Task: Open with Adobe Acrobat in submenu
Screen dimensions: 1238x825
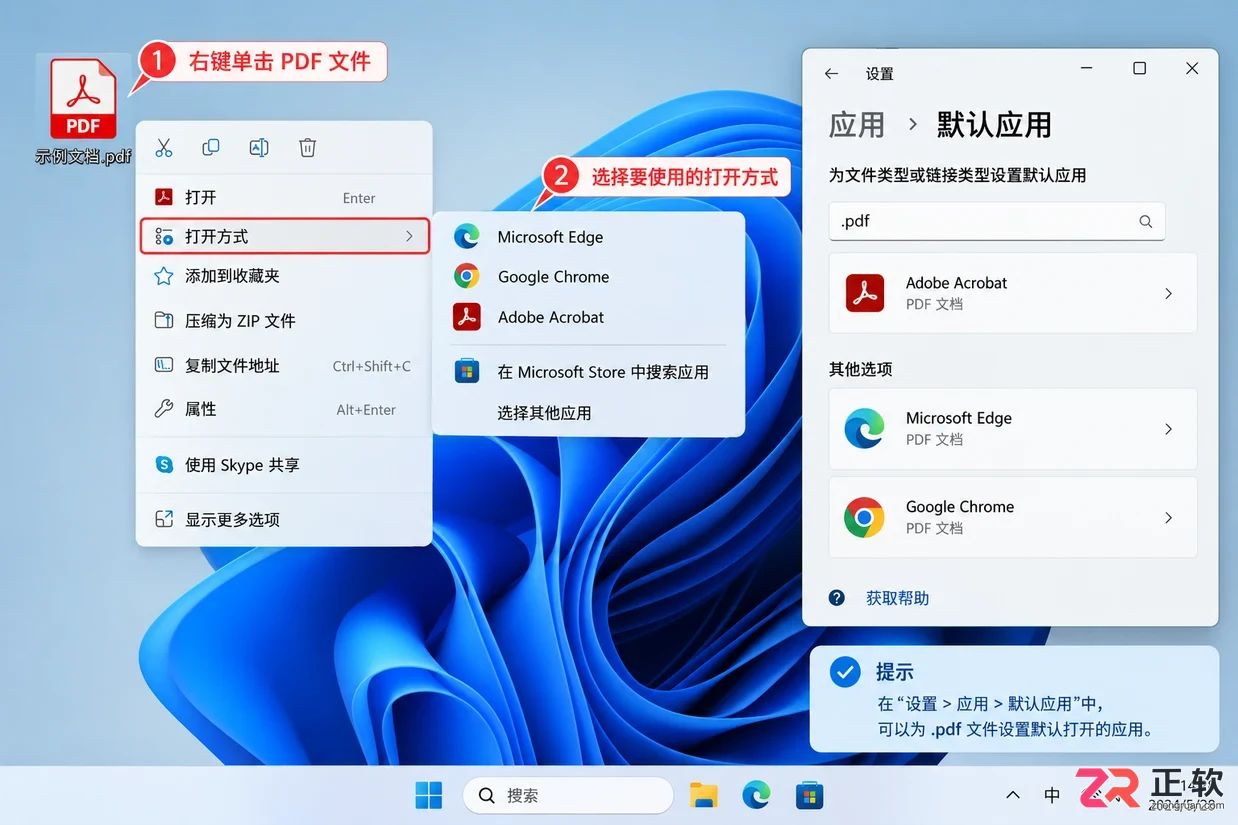Action: click(x=588, y=317)
